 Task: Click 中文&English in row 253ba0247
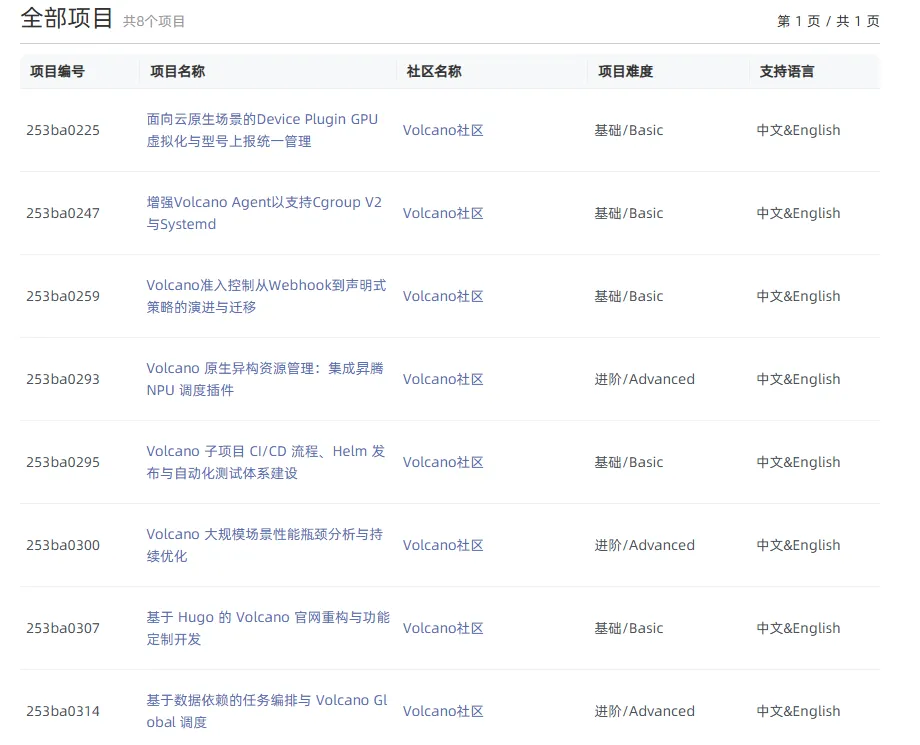(x=798, y=213)
